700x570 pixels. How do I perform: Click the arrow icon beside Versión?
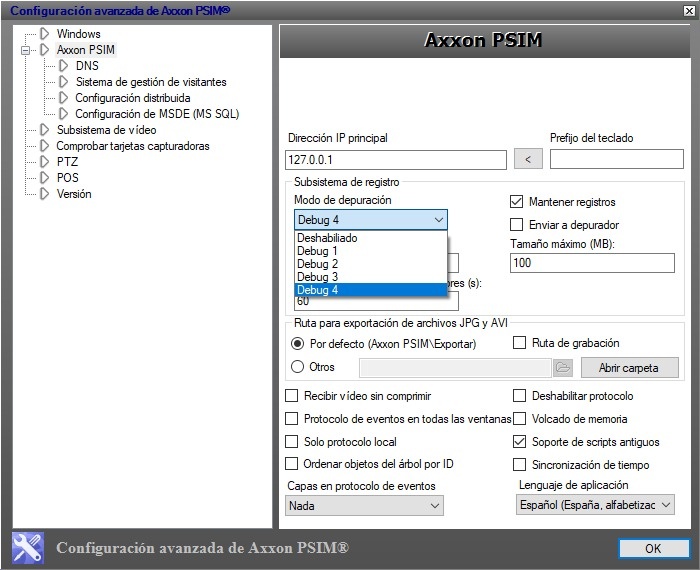[x=44, y=194]
